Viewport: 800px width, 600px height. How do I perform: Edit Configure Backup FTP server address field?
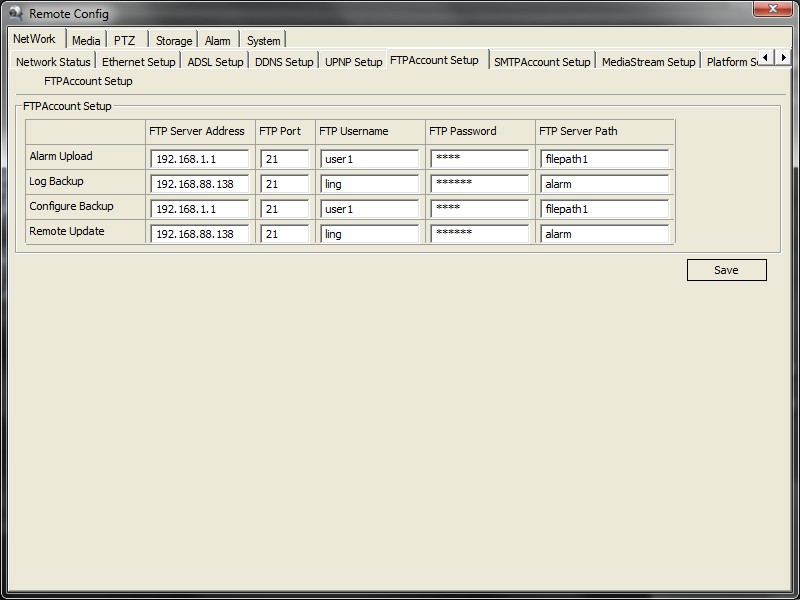(x=199, y=209)
